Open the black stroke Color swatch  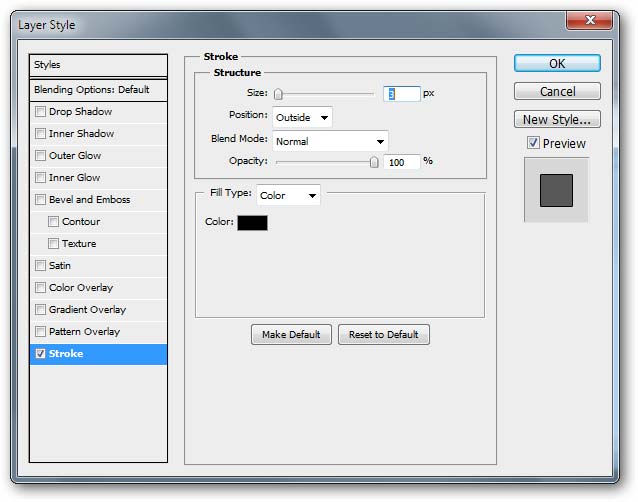pos(252,222)
